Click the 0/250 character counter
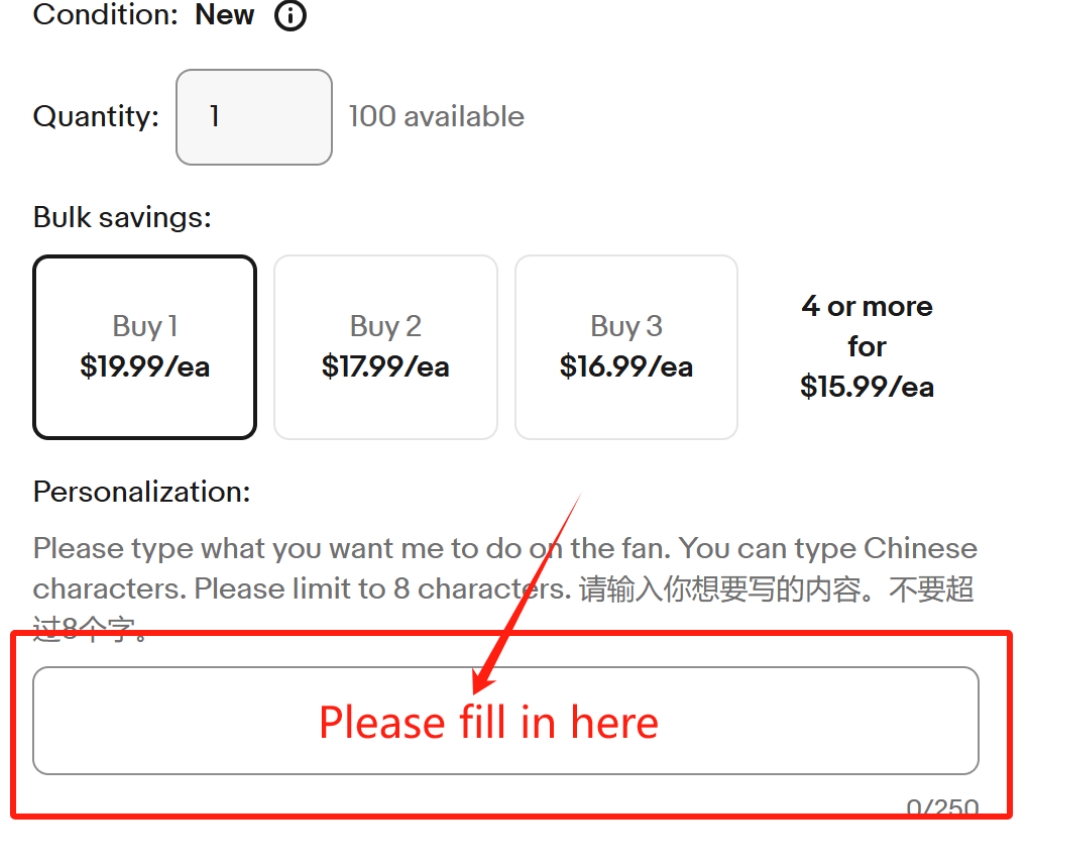 943,807
